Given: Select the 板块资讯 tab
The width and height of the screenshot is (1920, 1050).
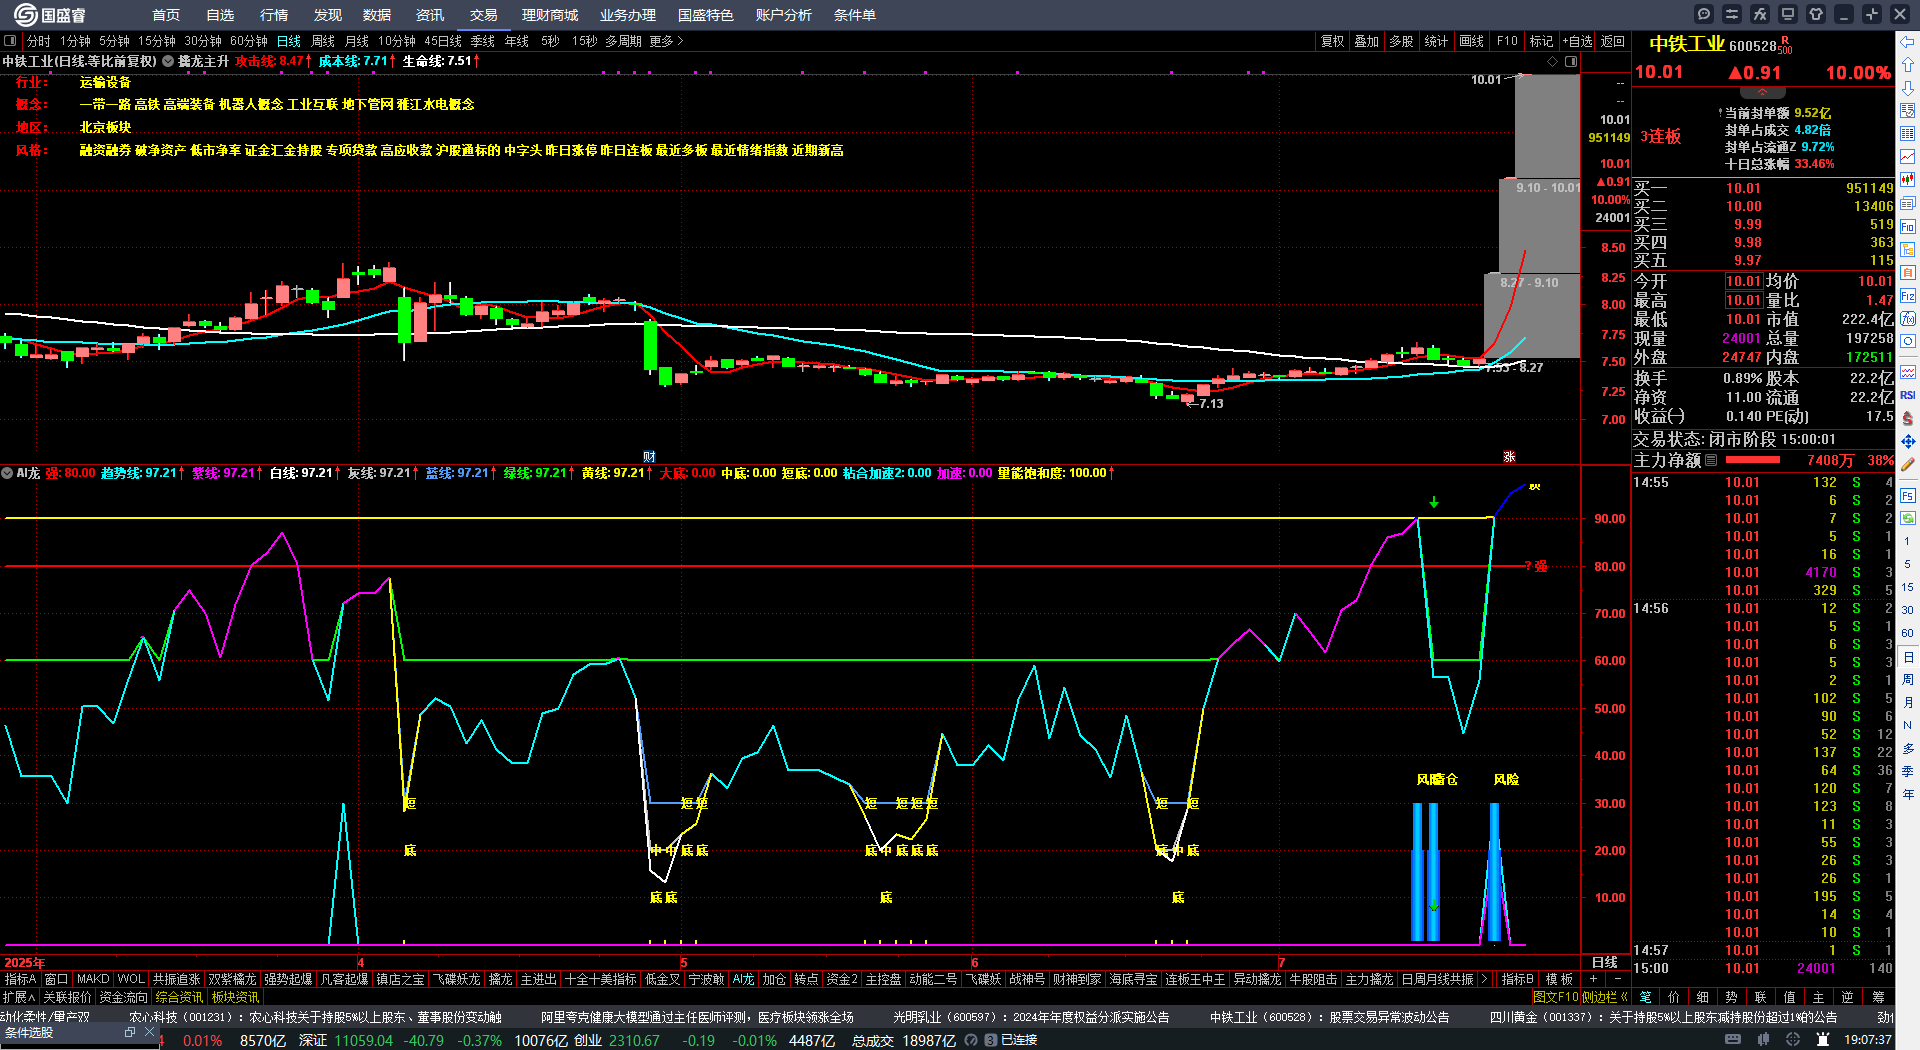Looking at the screenshot, I should (x=235, y=997).
